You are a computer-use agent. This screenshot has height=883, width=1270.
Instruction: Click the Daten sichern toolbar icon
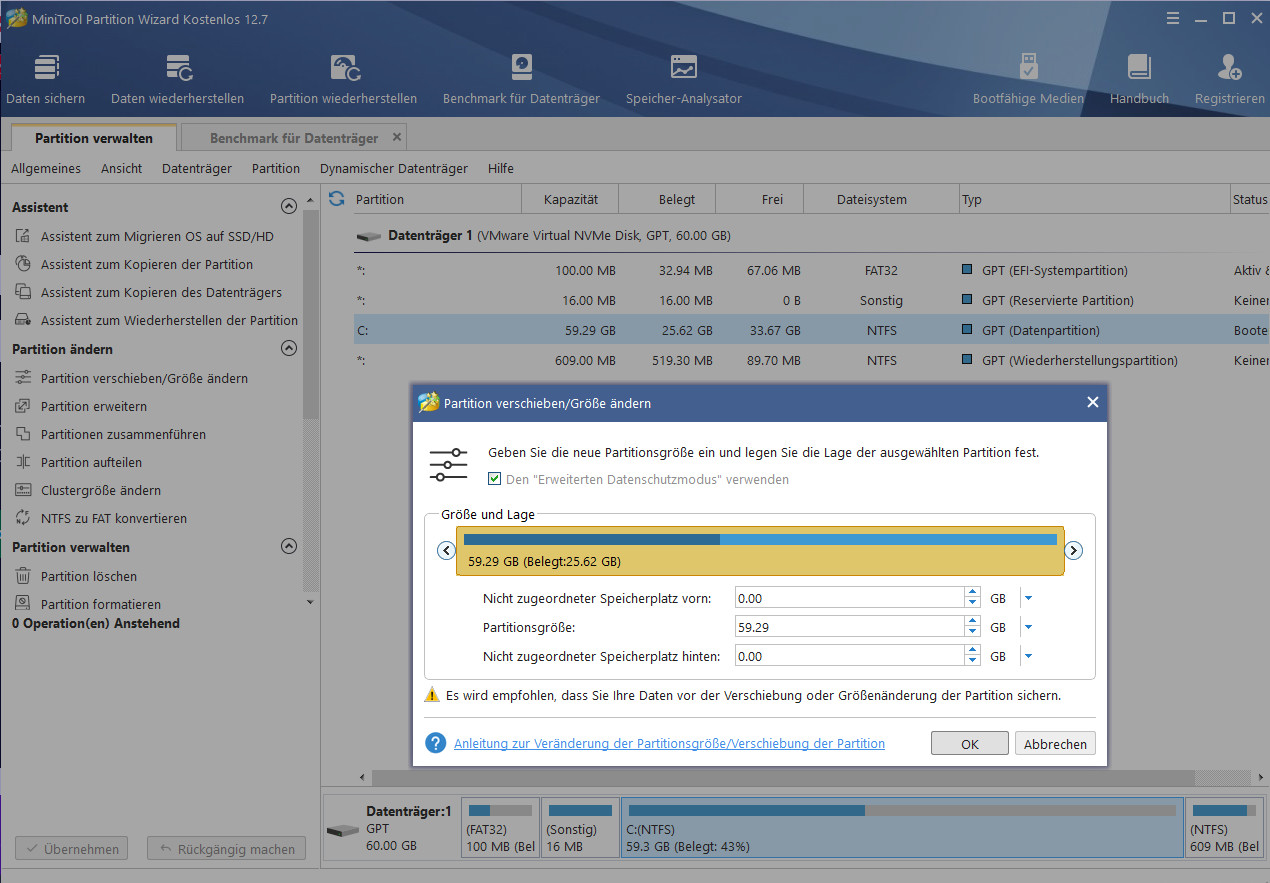pos(45,68)
